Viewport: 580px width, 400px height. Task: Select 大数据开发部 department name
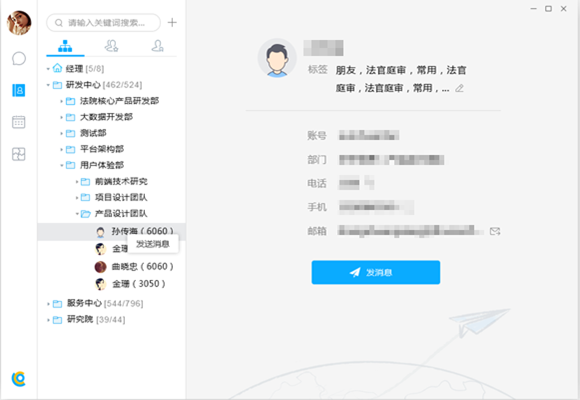coord(107,117)
